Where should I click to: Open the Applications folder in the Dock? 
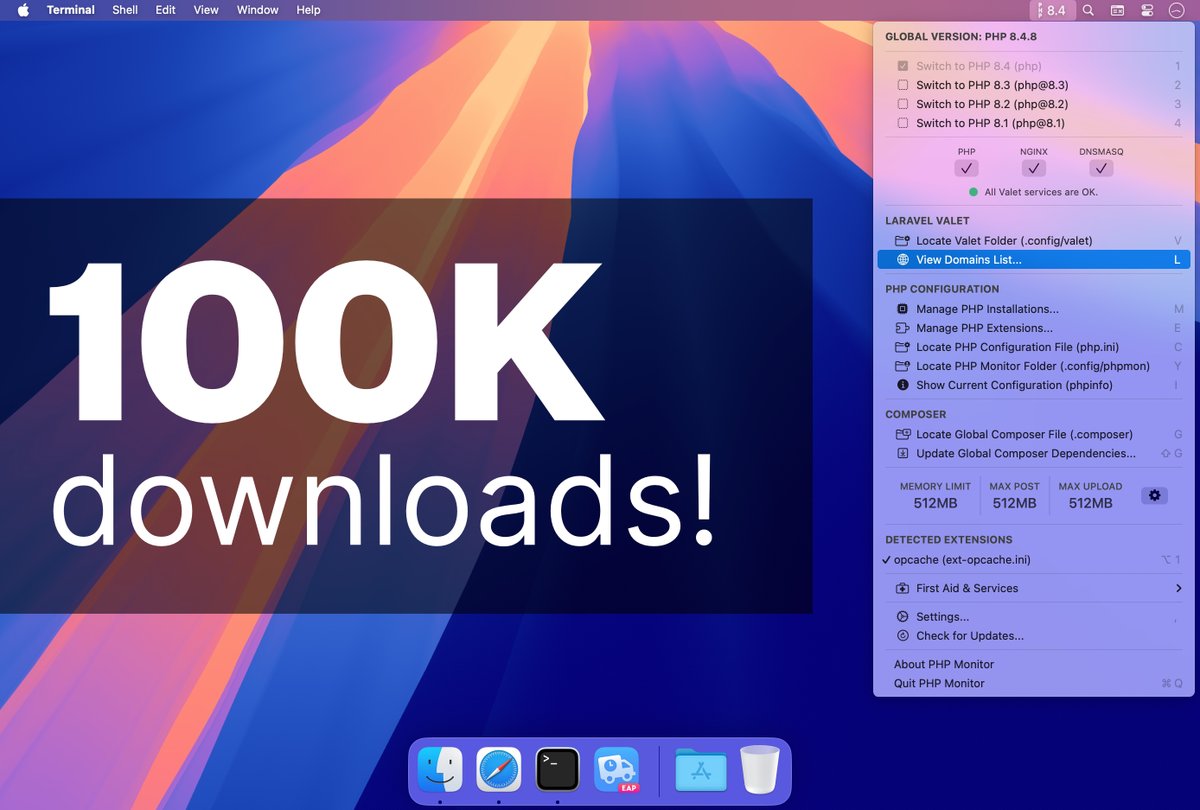pos(701,770)
